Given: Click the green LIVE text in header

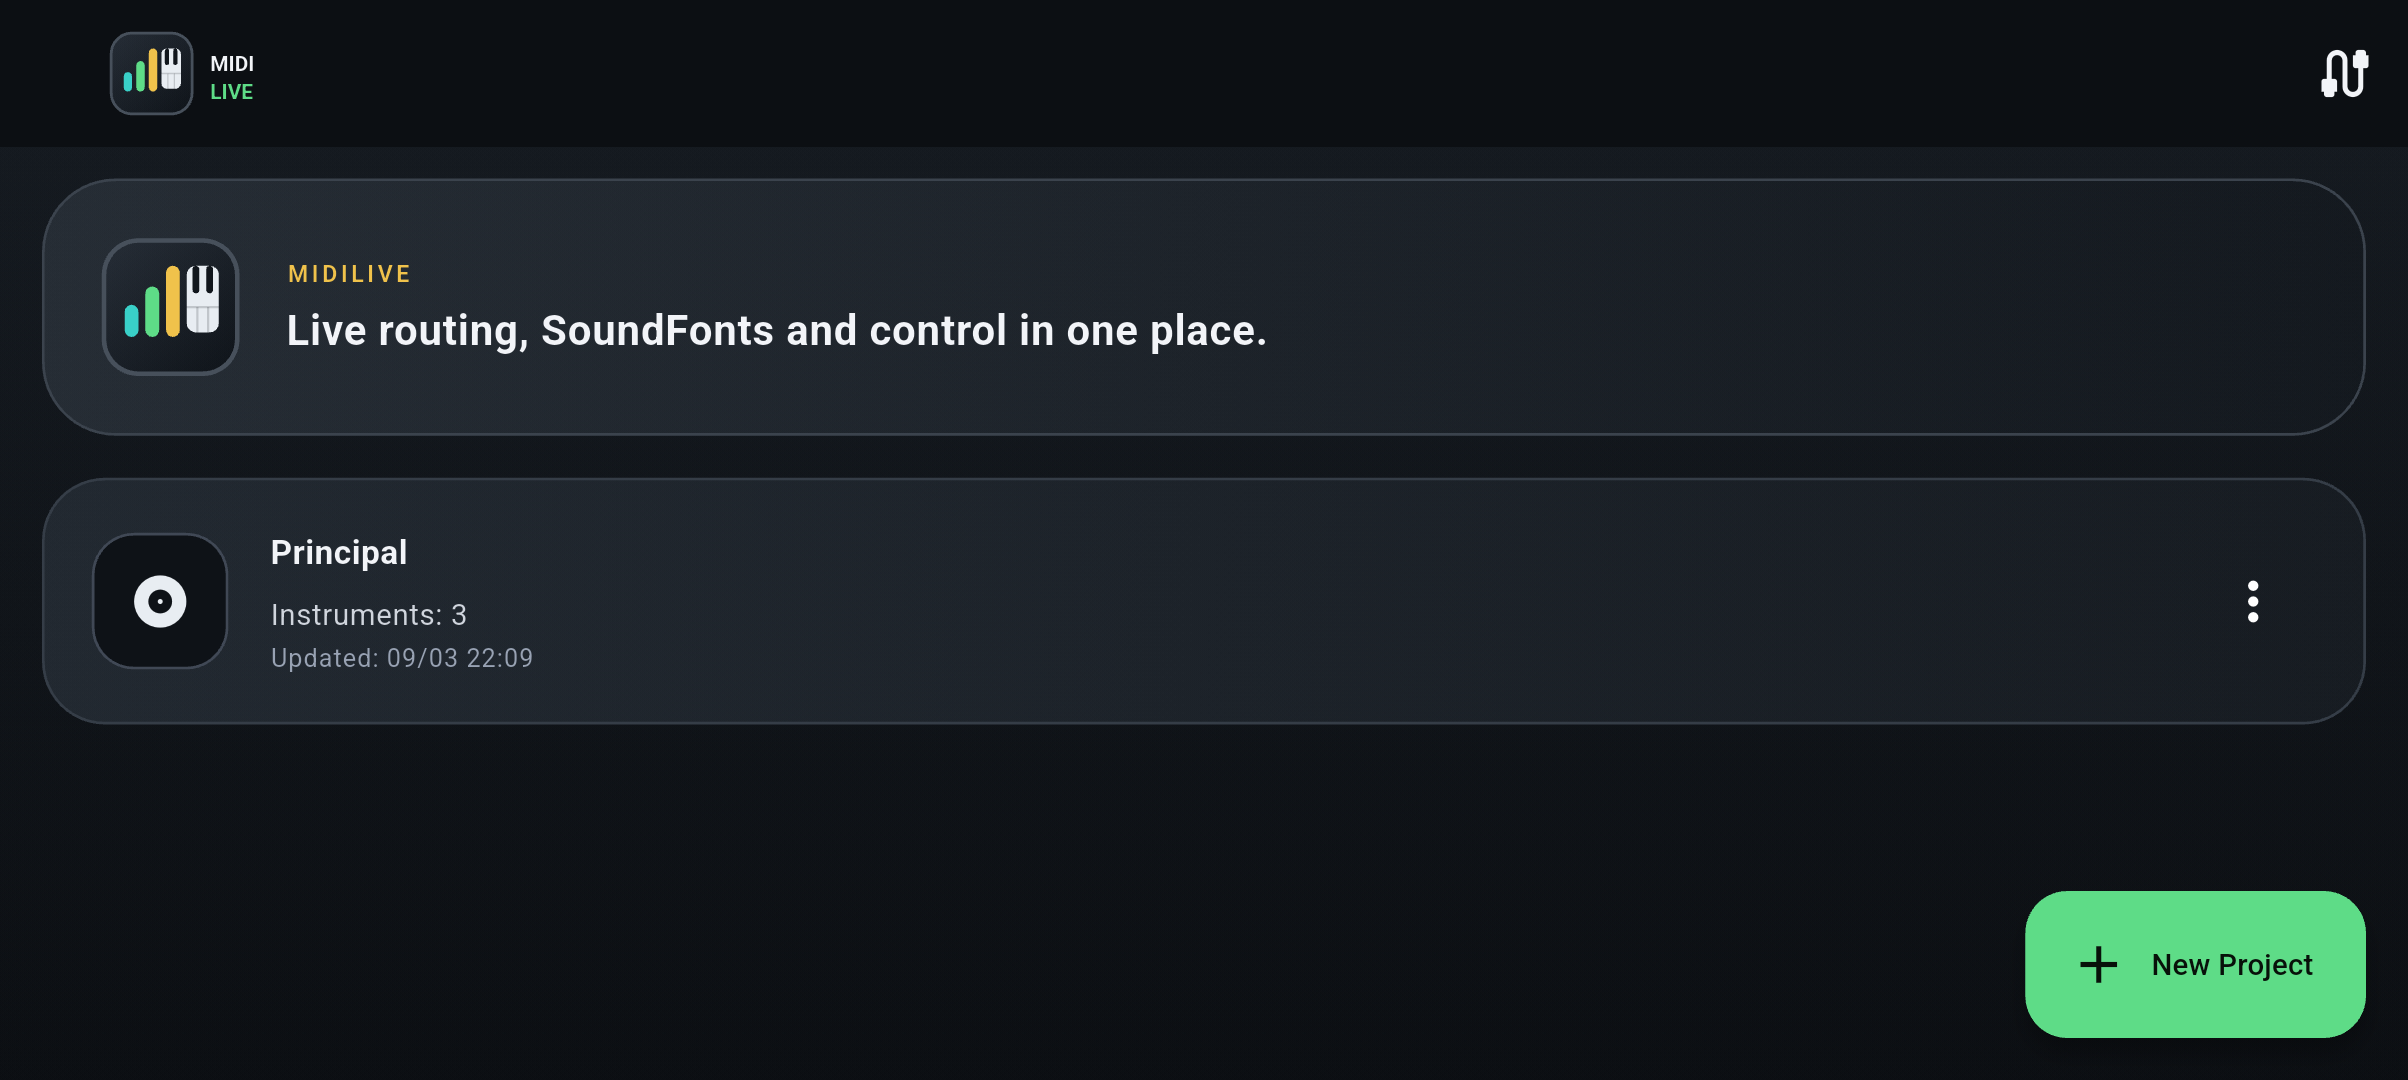Looking at the screenshot, I should (x=231, y=92).
